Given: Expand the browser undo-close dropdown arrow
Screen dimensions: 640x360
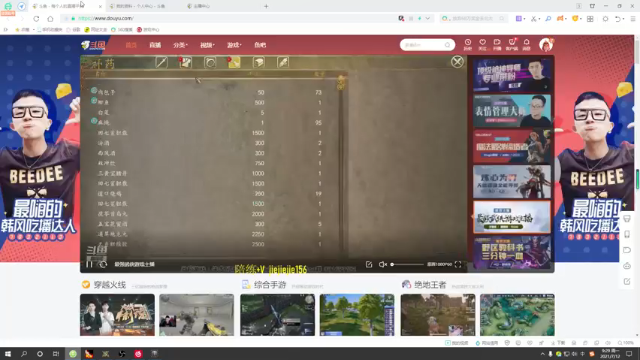Looking at the screenshot, I should 624,19.
